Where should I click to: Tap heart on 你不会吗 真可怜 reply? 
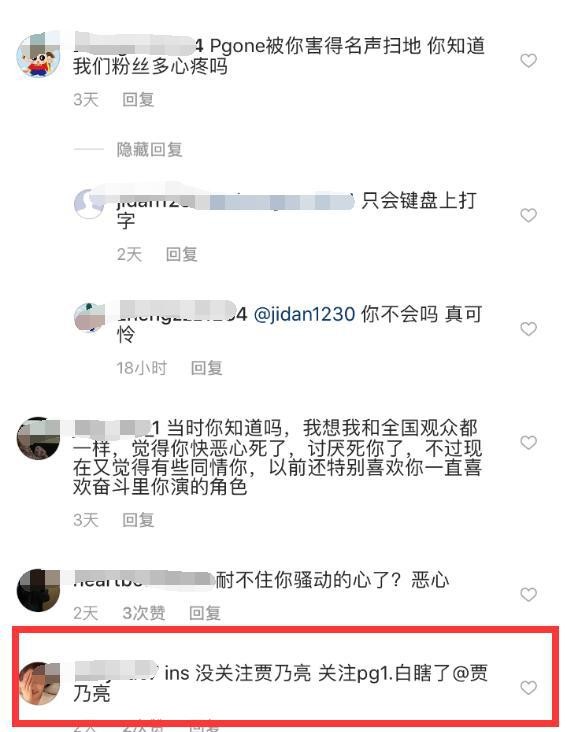pyautogui.click(x=528, y=329)
